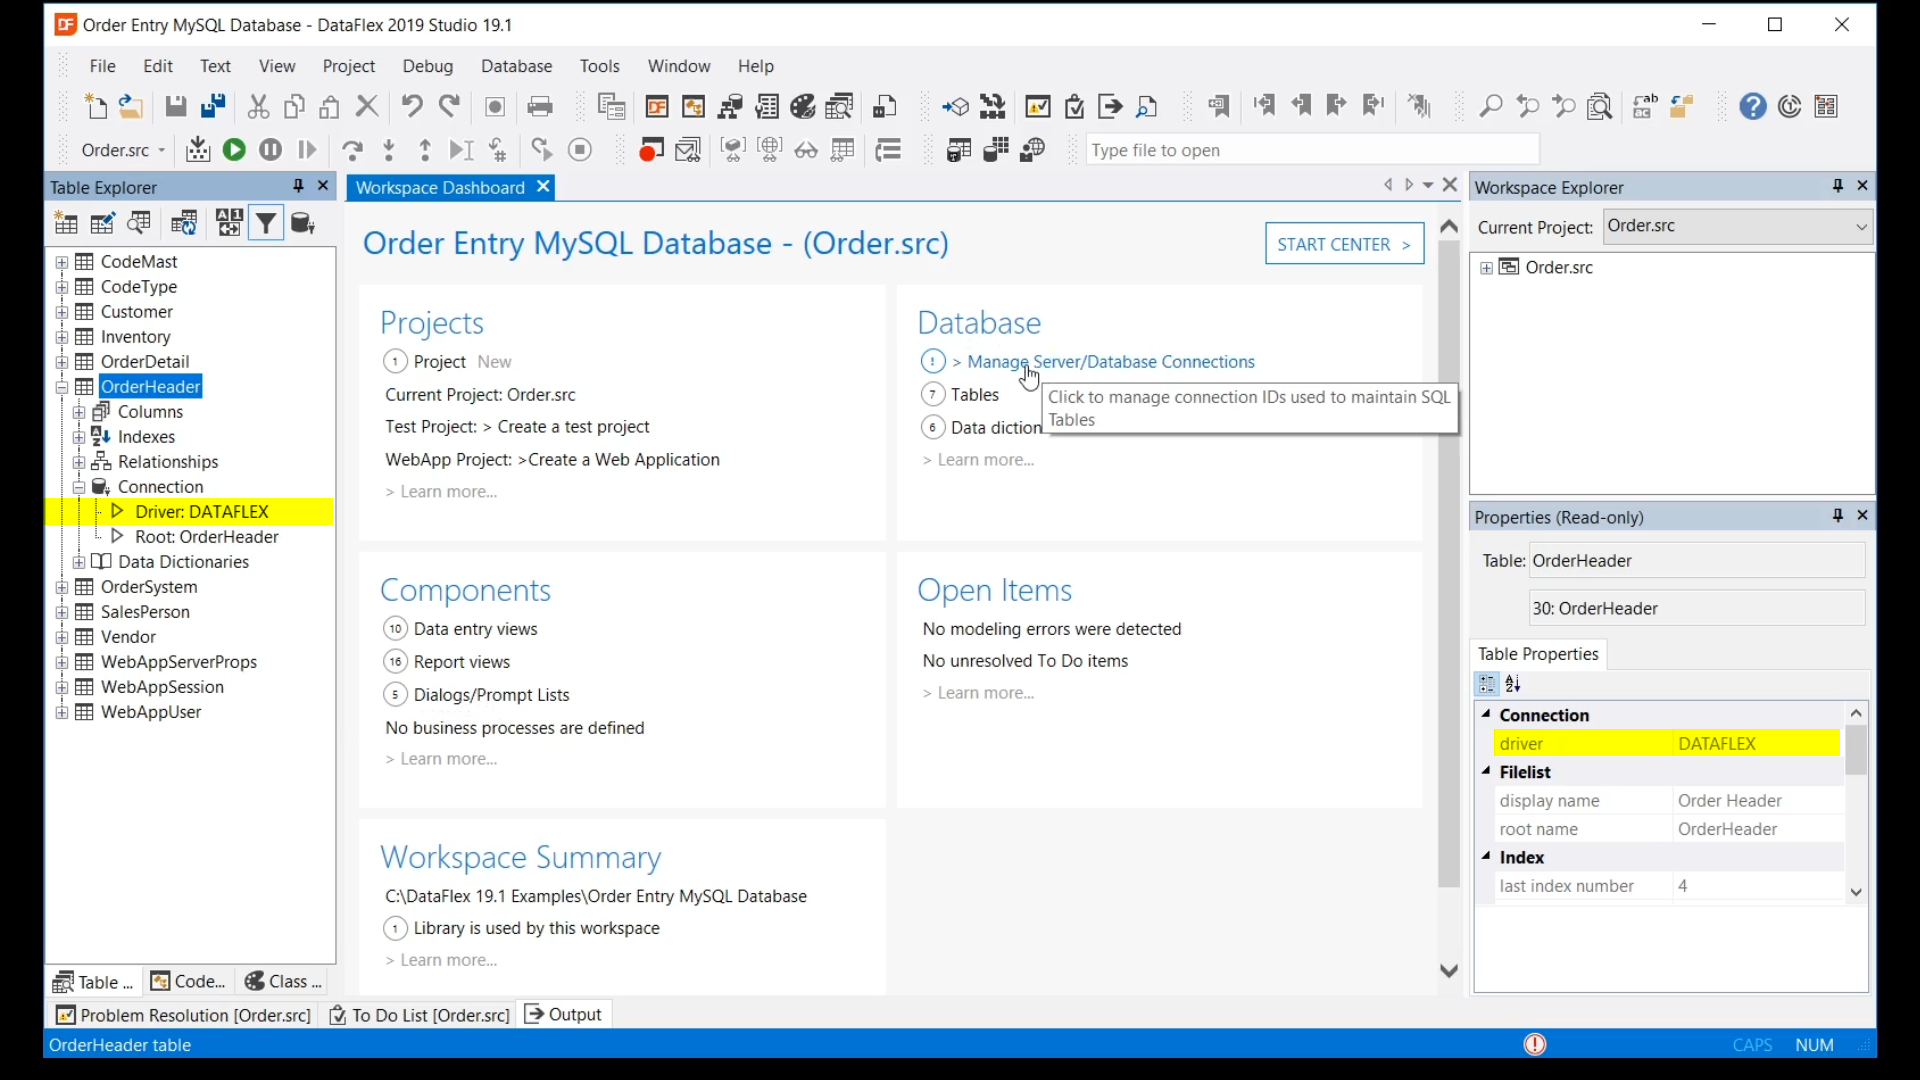The width and height of the screenshot is (1920, 1080).
Task: Open the Order.src toolbar project dropdown
Action: [x=160, y=150]
